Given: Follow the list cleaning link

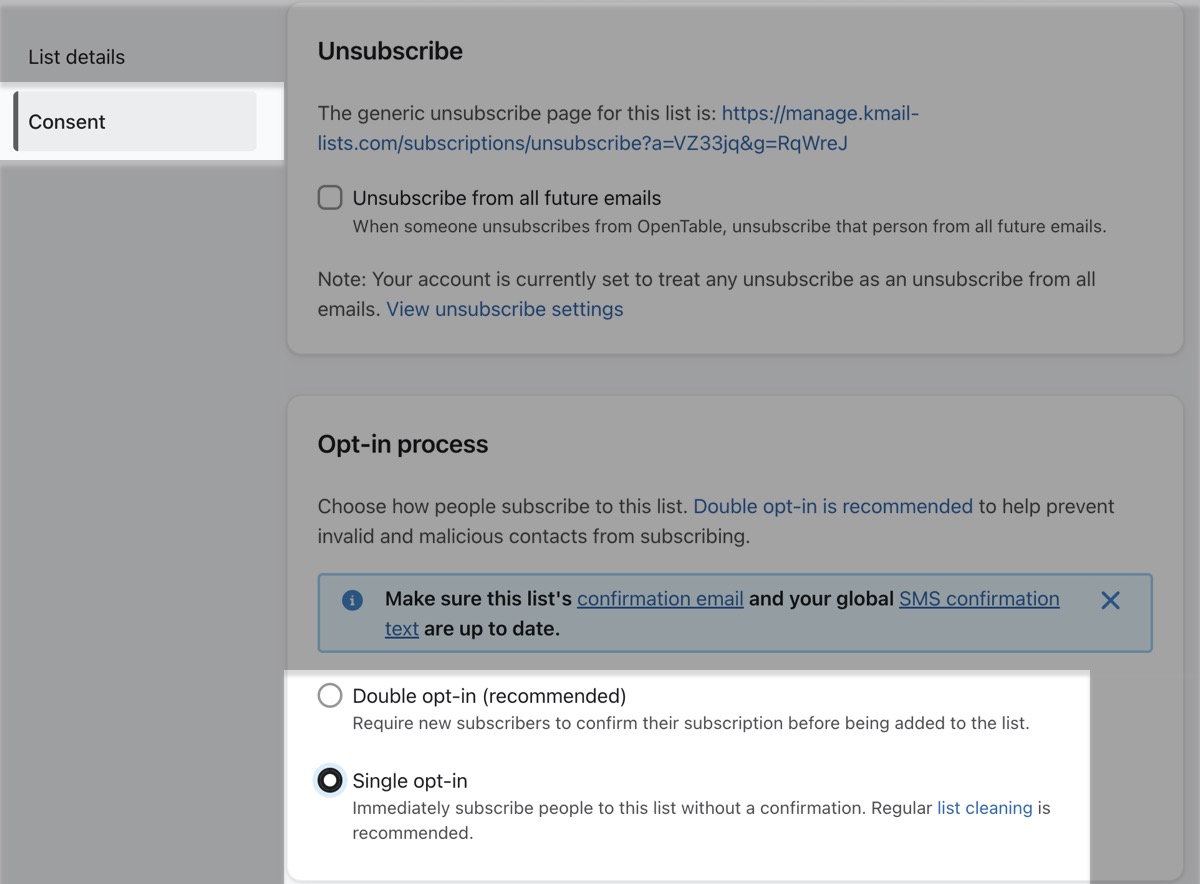Looking at the screenshot, I should [984, 808].
